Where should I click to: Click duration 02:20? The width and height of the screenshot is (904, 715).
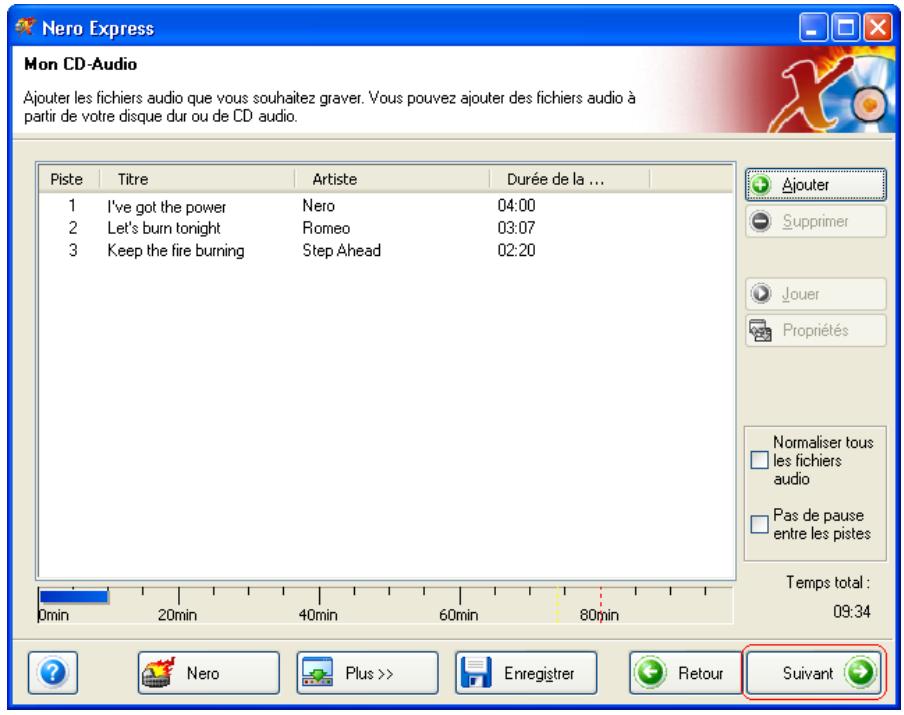[517, 251]
